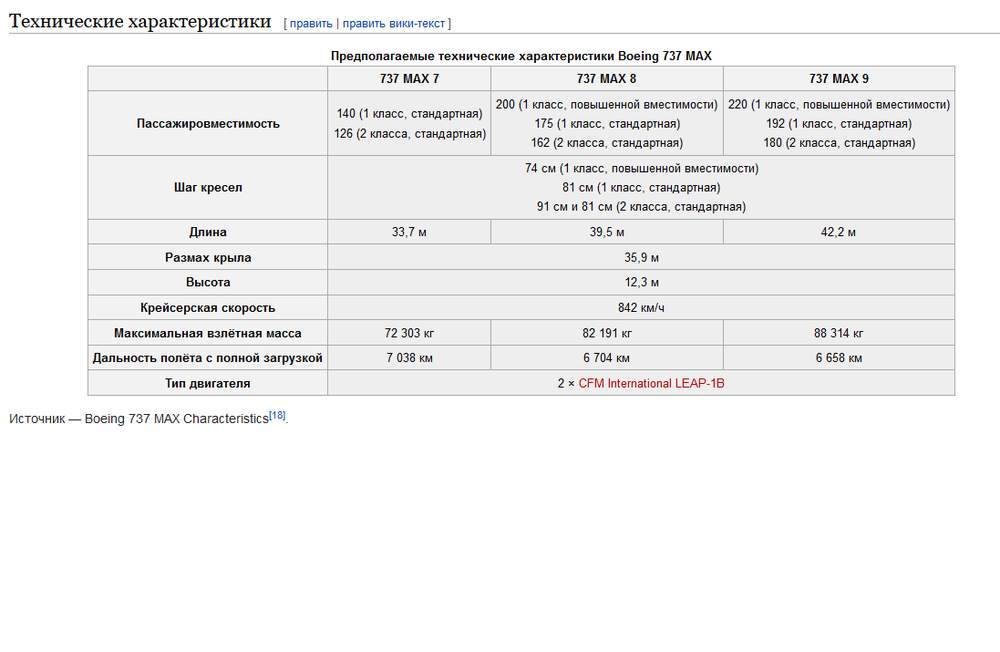Click the source line "Источник — Boeing 737 MAX Characteristics"
1000x652 pixels.
[139, 419]
